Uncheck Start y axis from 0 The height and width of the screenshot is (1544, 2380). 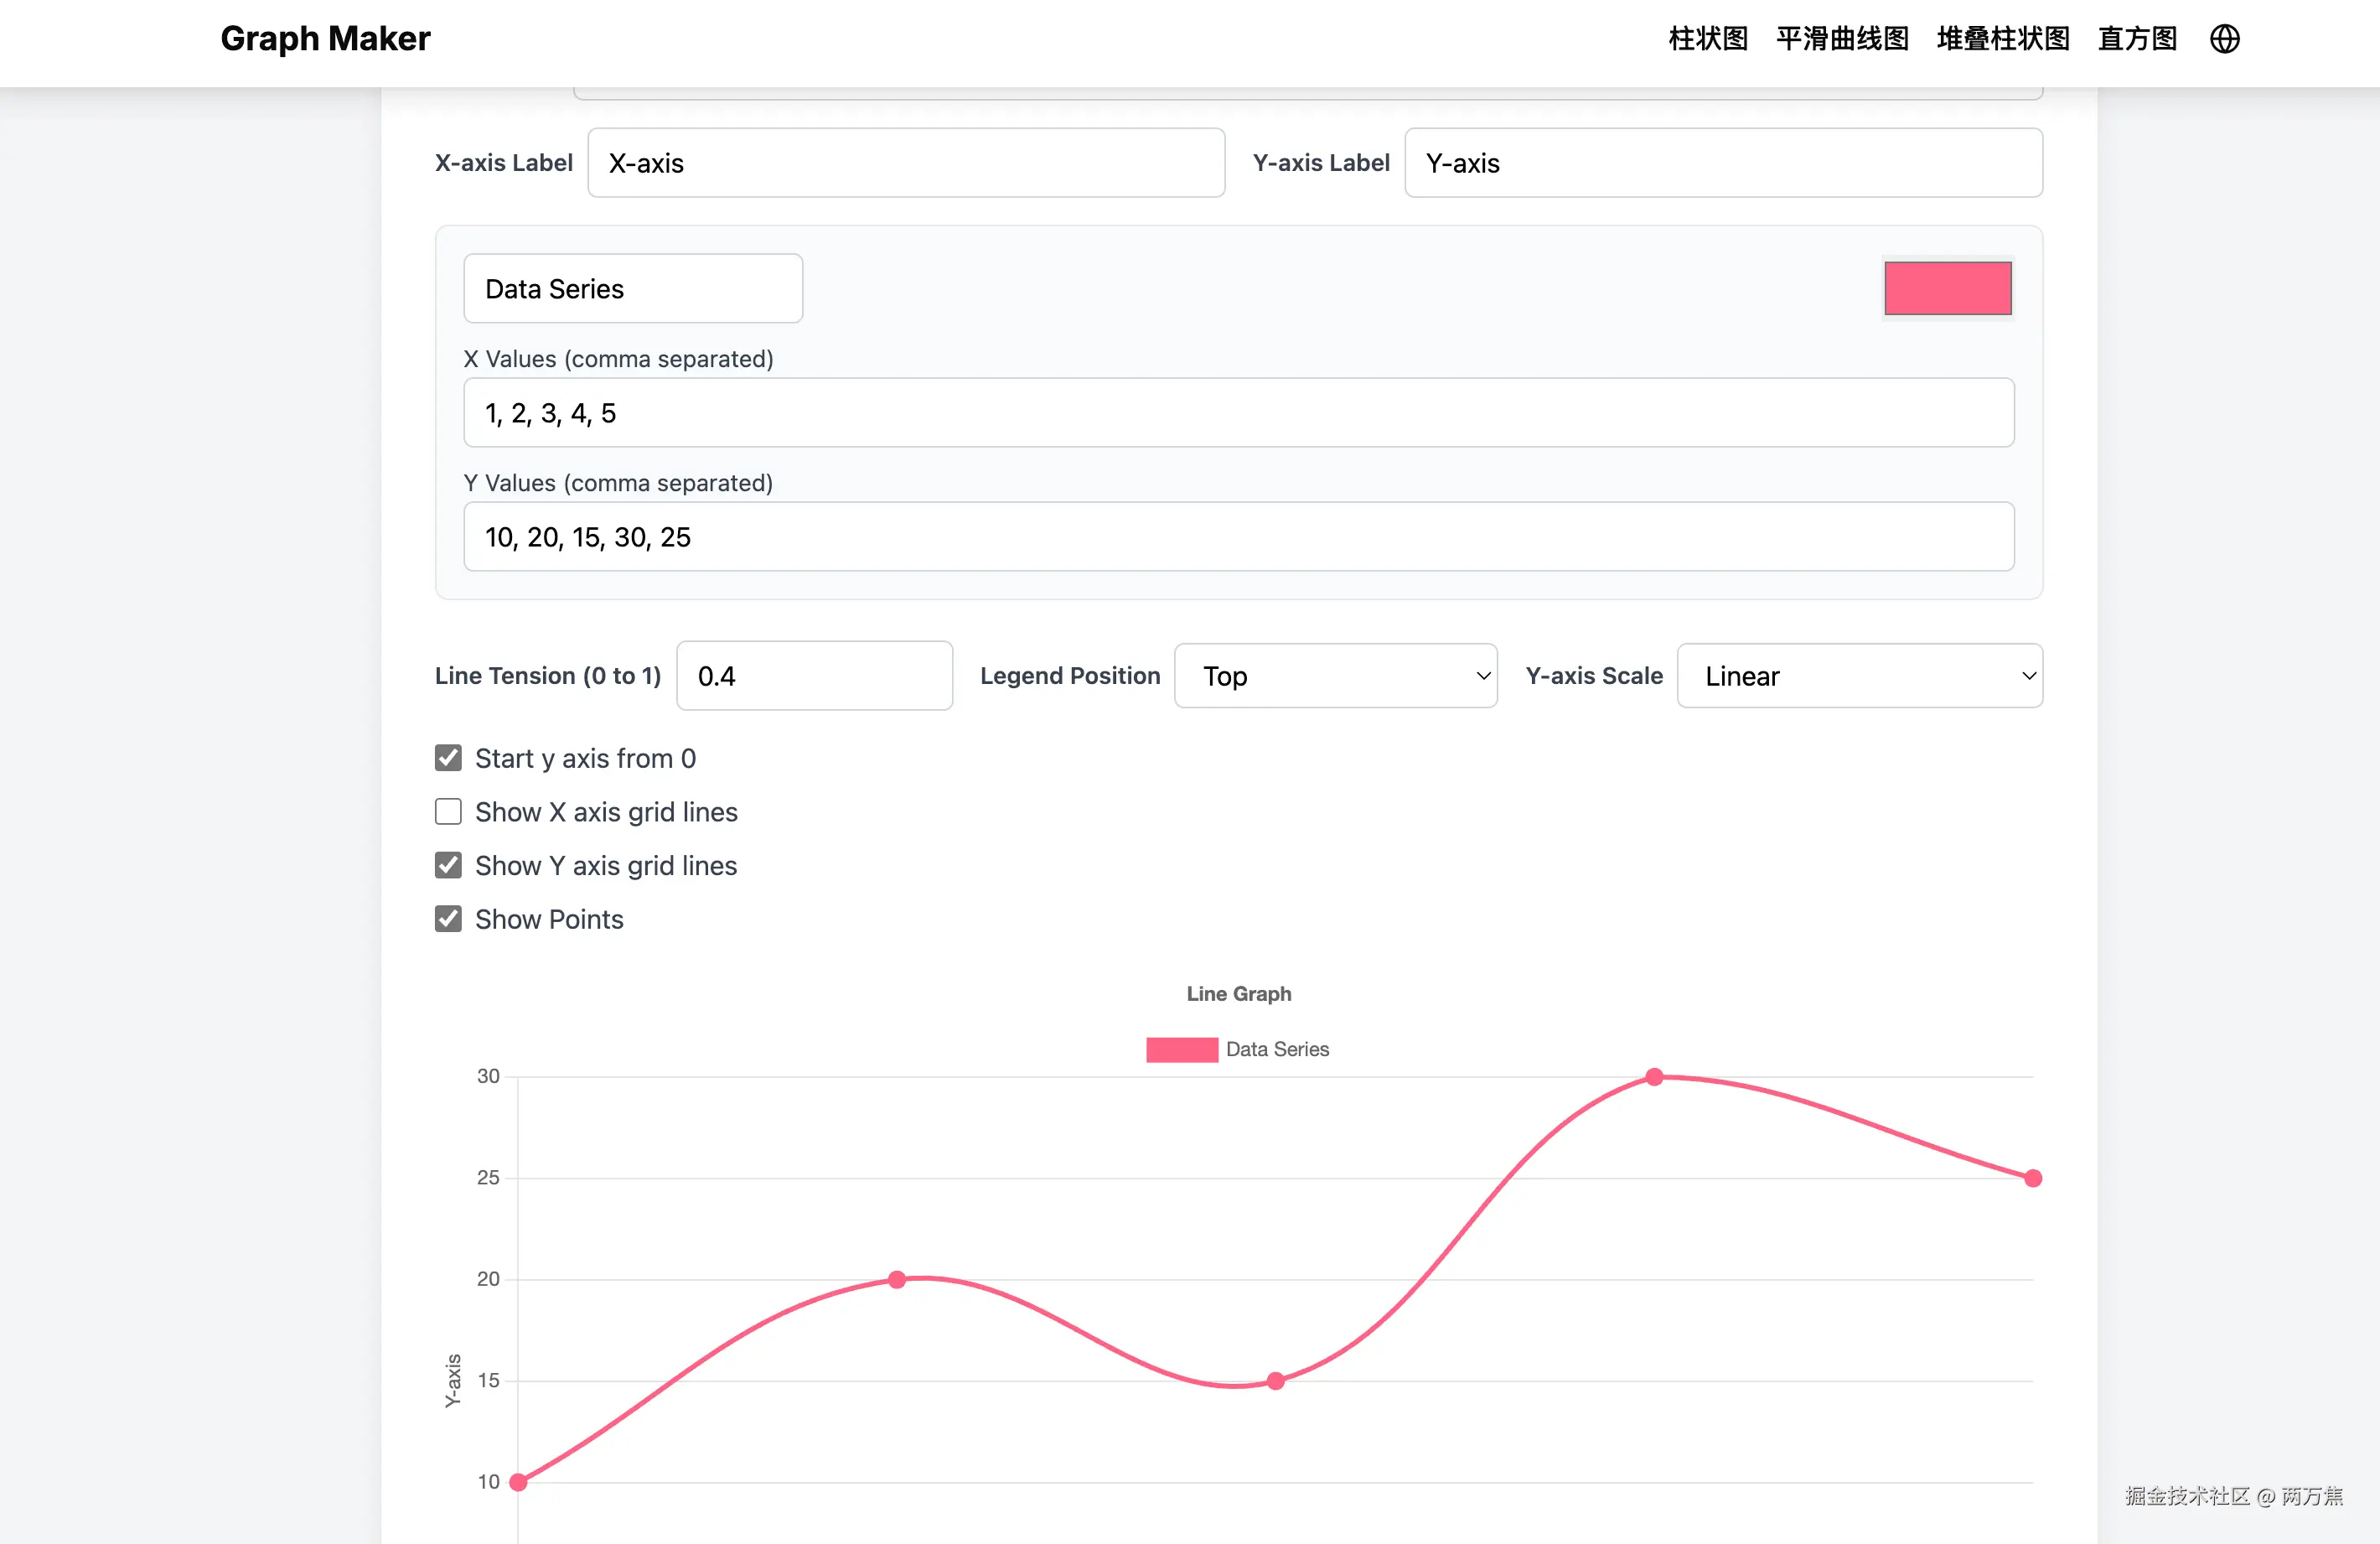point(448,758)
